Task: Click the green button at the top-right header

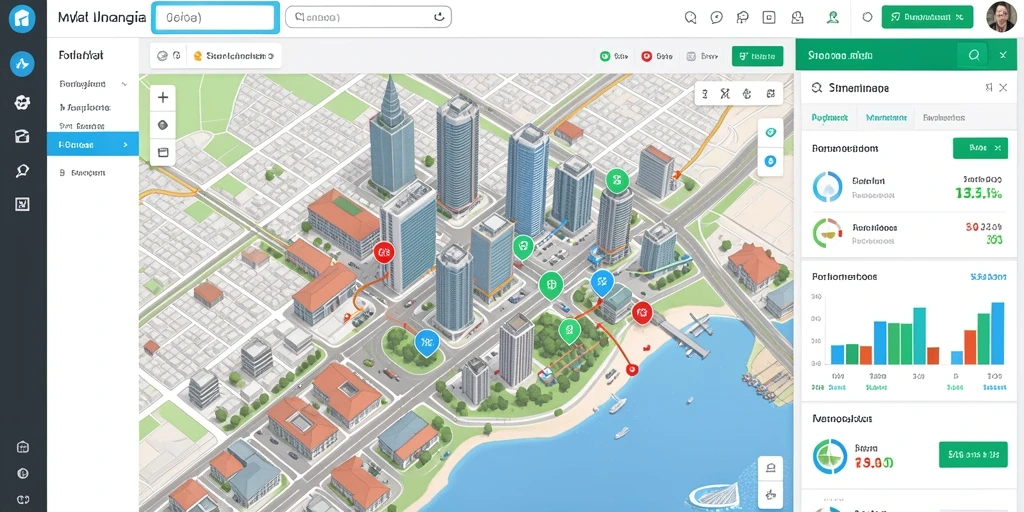Action: (x=927, y=18)
